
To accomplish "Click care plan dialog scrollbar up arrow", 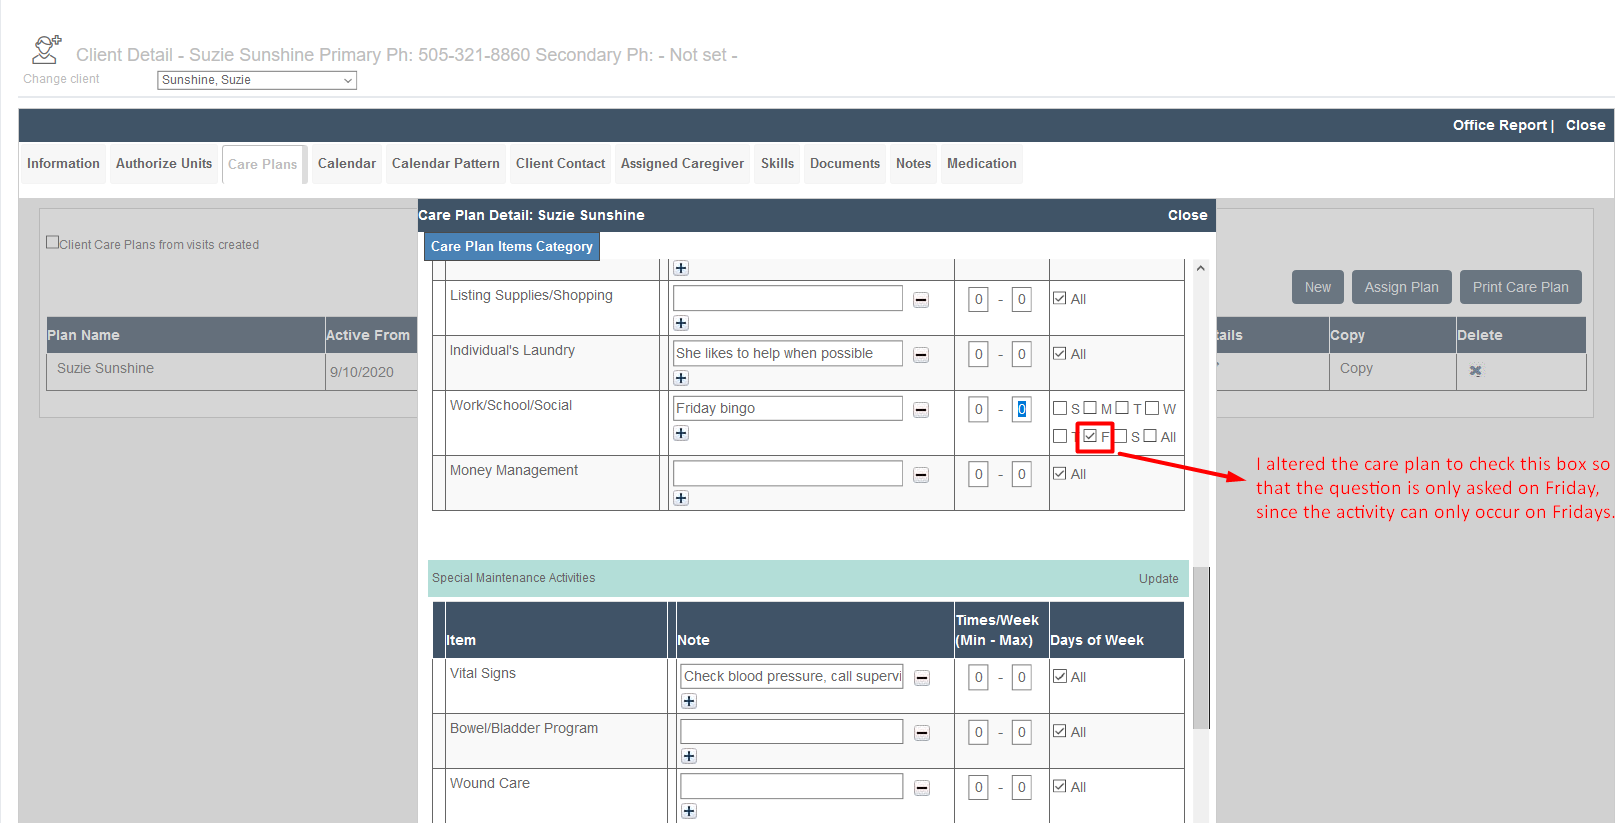I will point(1200,268).
